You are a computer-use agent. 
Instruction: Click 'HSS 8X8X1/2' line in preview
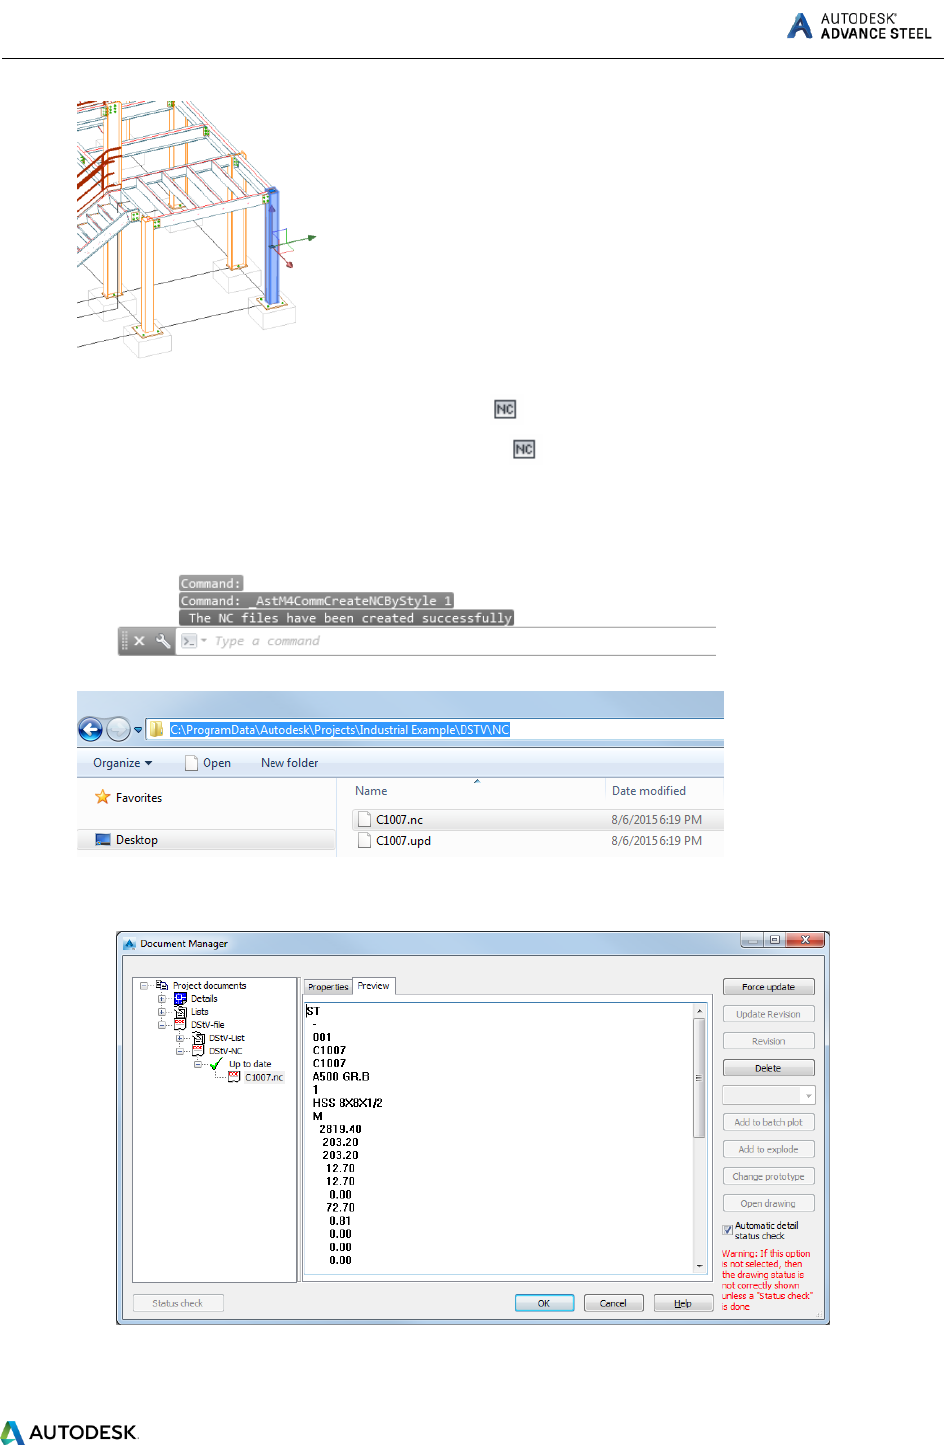pyautogui.click(x=348, y=1103)
